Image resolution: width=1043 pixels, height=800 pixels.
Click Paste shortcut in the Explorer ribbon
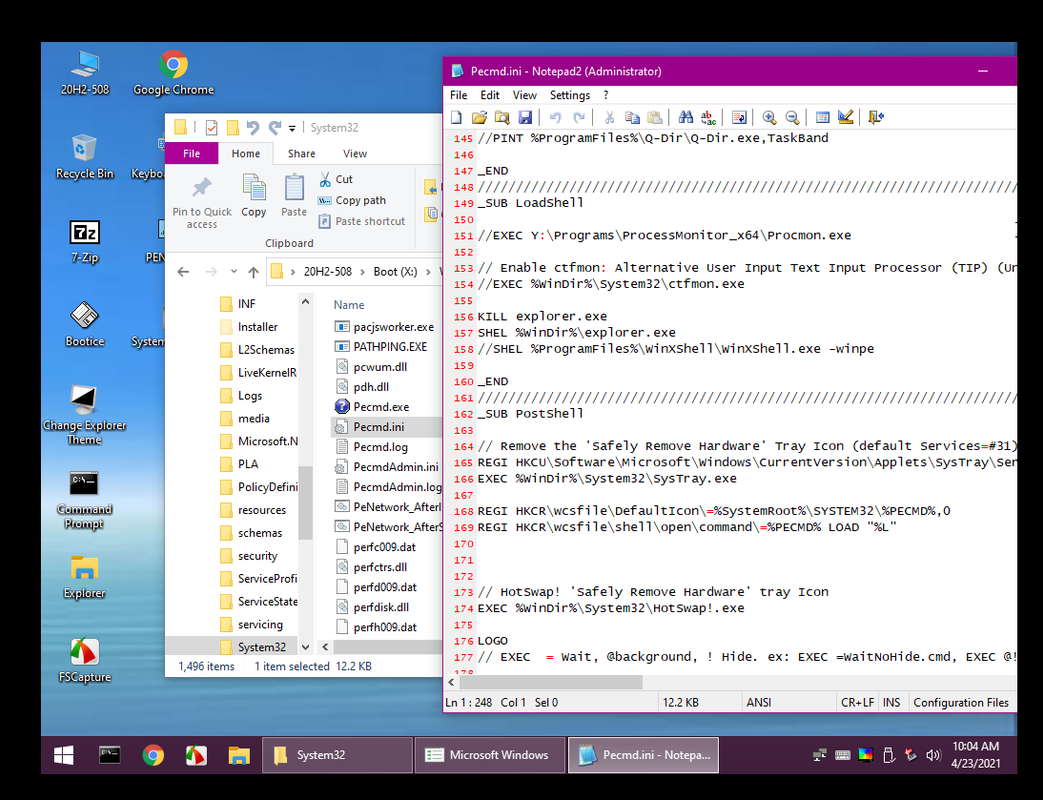[x=361, y=221]
